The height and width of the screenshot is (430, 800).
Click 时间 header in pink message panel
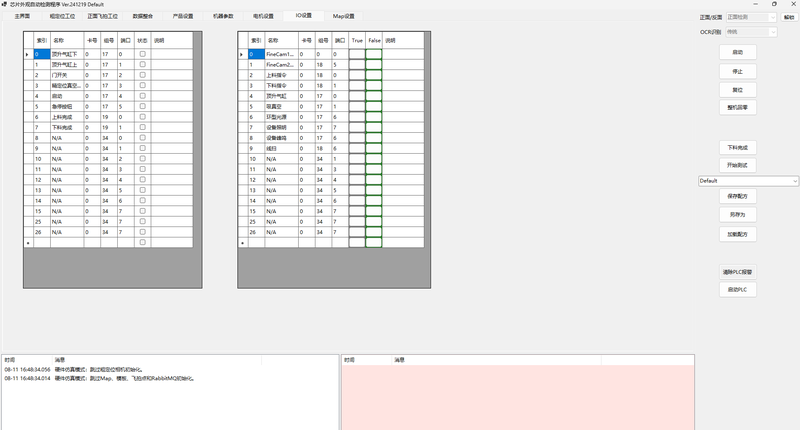click(349, 360)
